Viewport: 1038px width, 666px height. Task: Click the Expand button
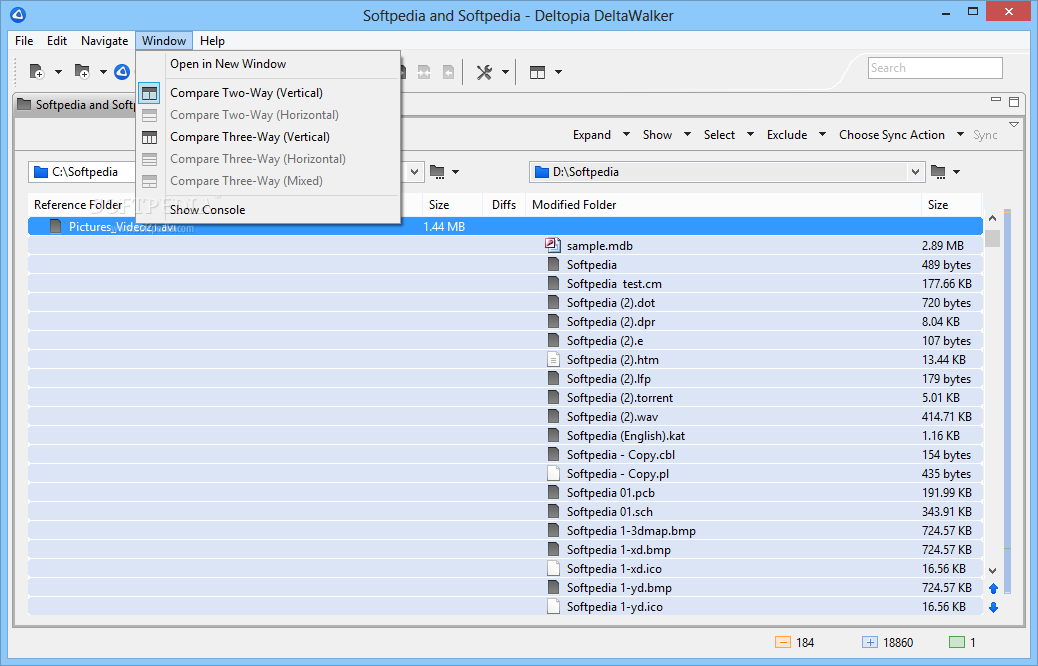pos(592,134)
